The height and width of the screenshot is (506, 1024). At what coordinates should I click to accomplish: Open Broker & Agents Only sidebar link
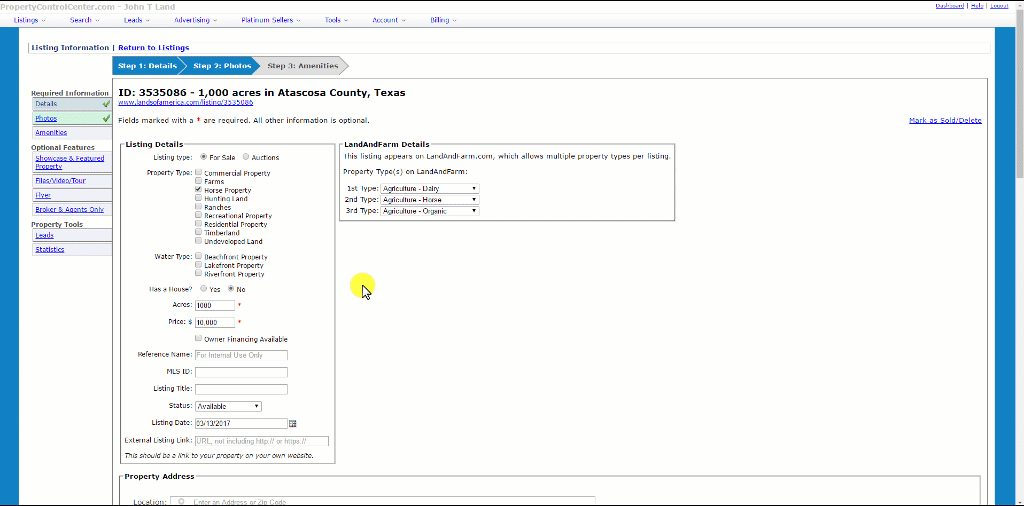coord(72,210)
